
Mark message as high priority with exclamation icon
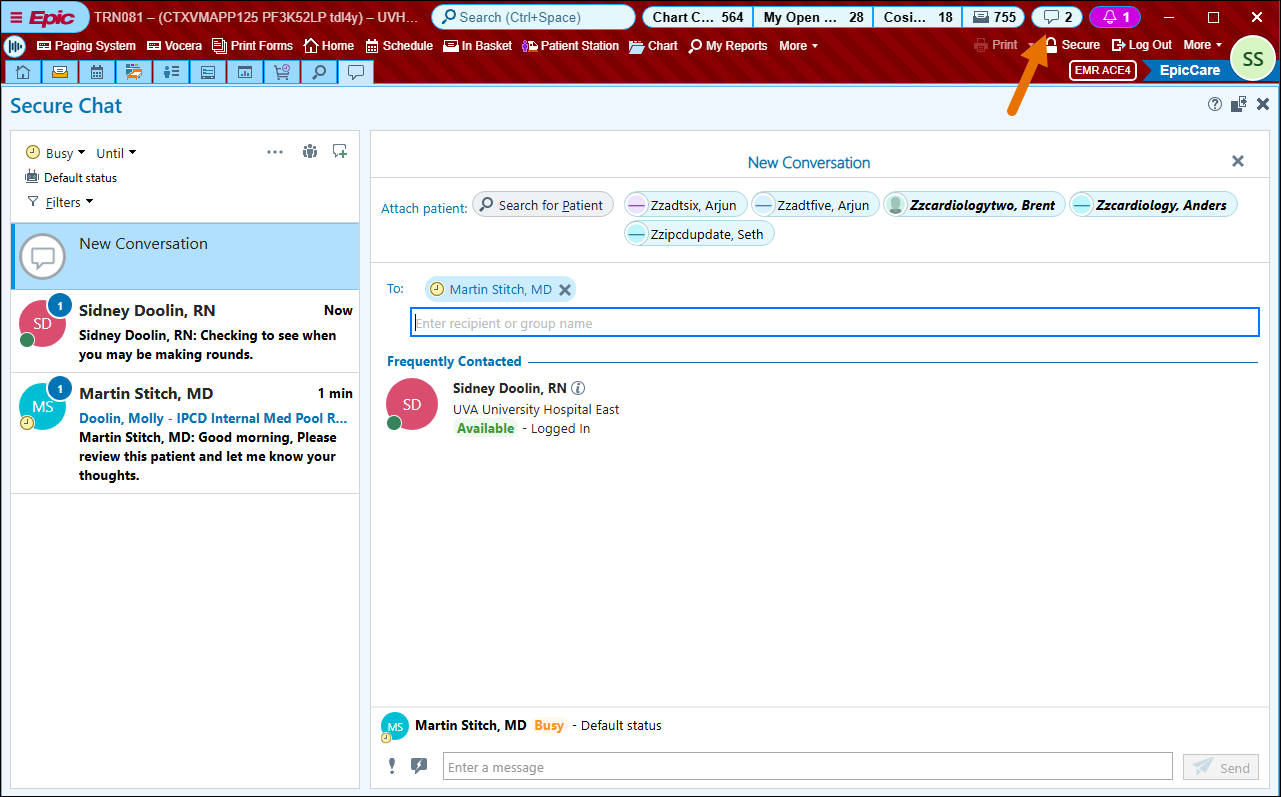point(392,767)
